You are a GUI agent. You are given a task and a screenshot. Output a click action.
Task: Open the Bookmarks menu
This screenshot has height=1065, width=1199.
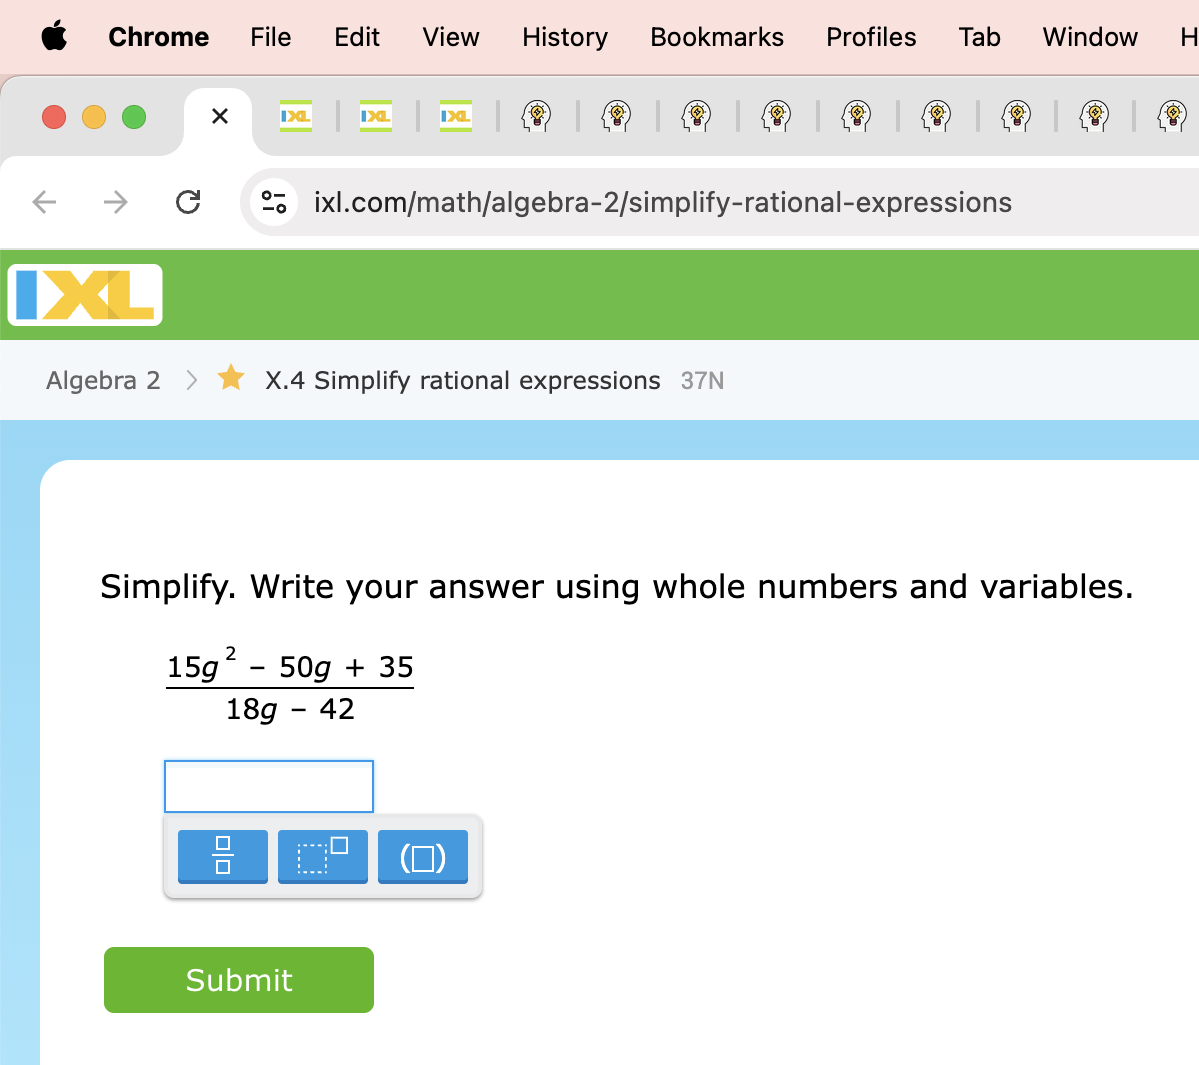[717, 37]
